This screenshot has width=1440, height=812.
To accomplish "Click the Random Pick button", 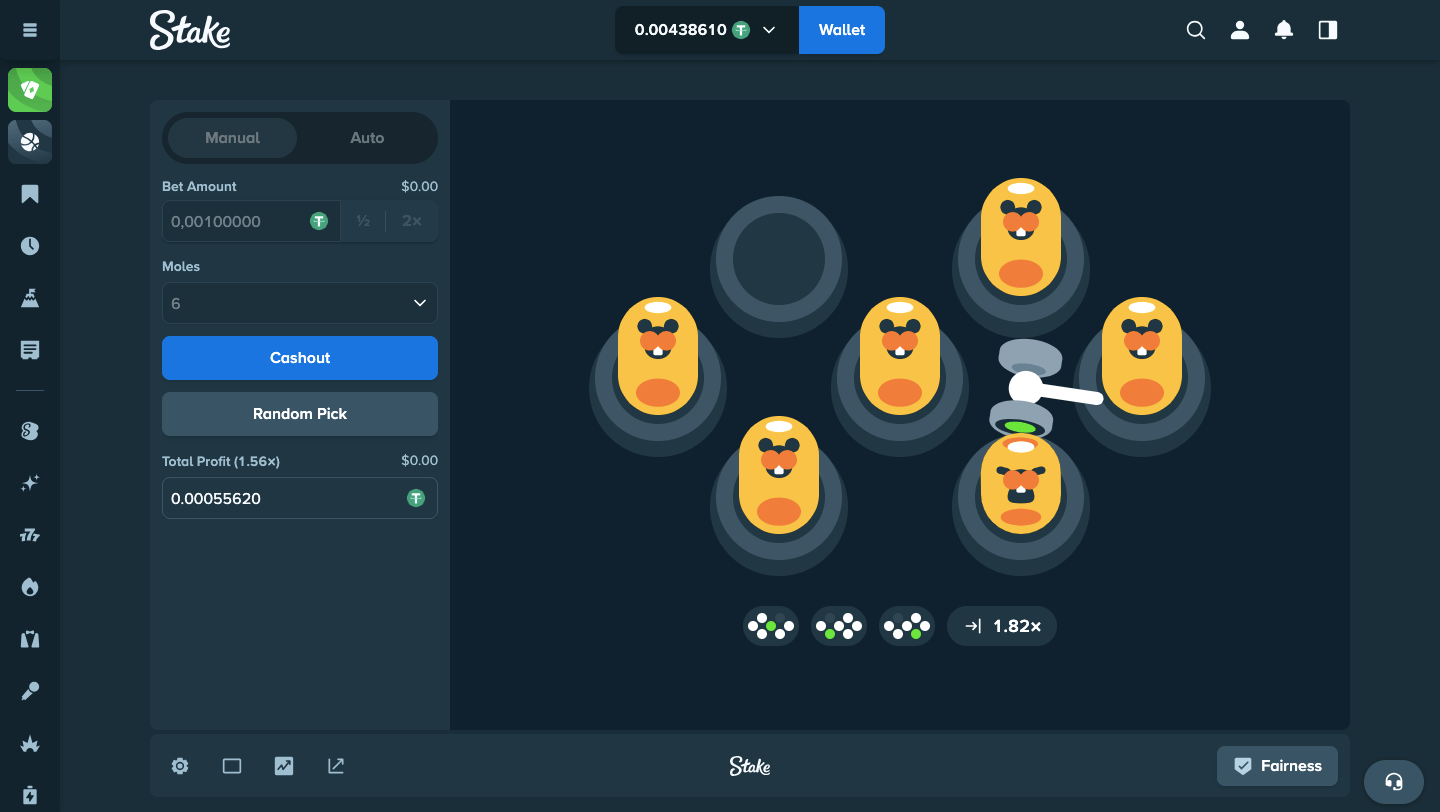I will click(300, 414).
